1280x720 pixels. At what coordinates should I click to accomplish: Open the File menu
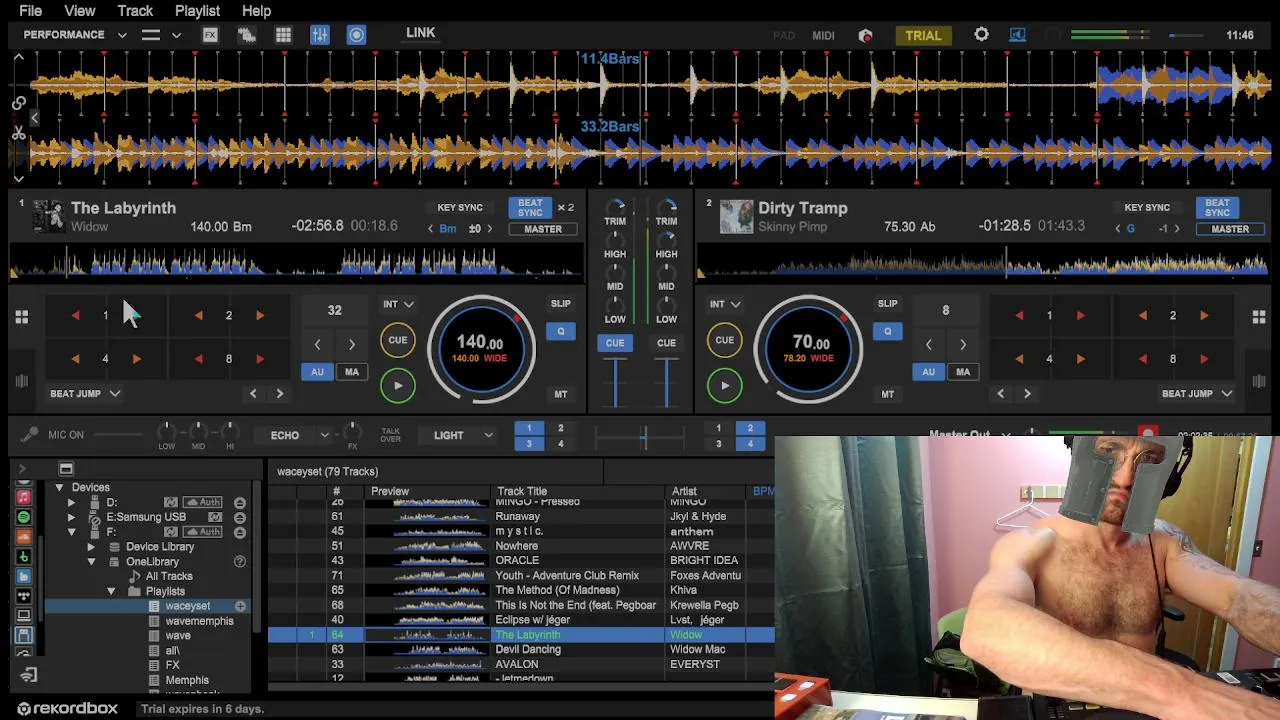click(30, 11)
